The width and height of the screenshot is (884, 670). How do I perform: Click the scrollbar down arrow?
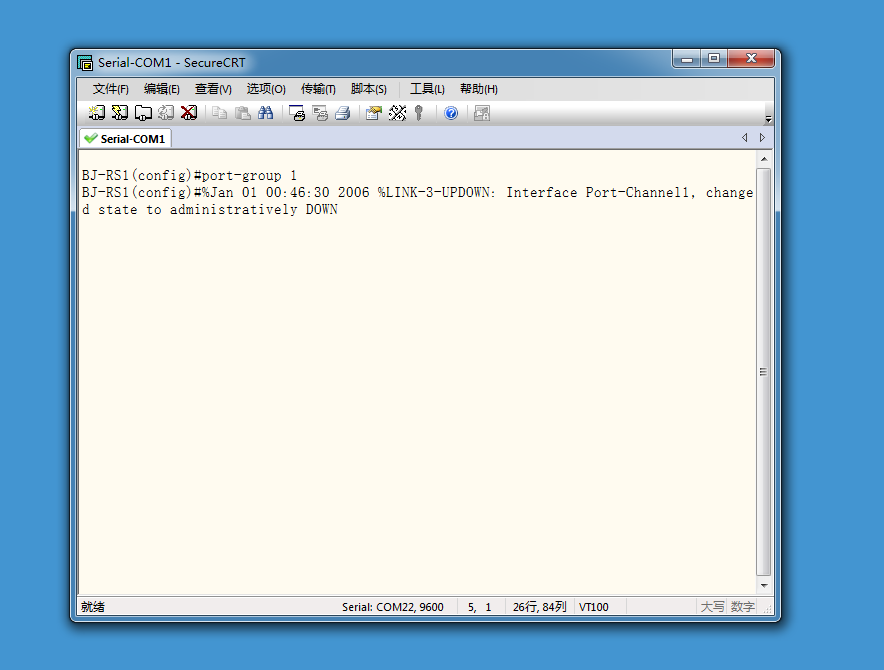point(764,585)
